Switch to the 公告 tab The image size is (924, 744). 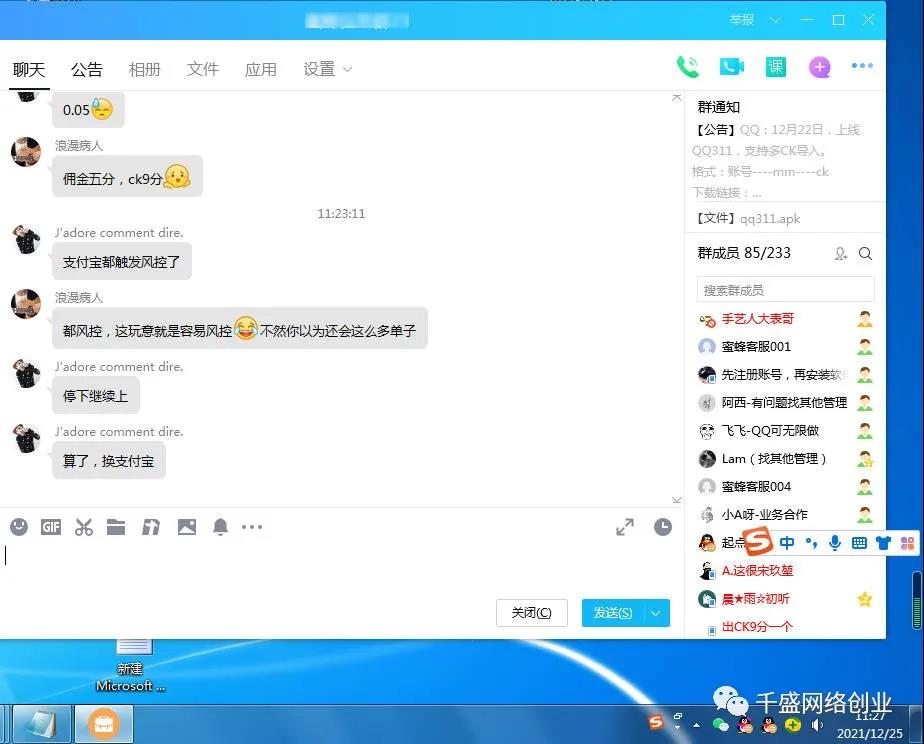87,70
